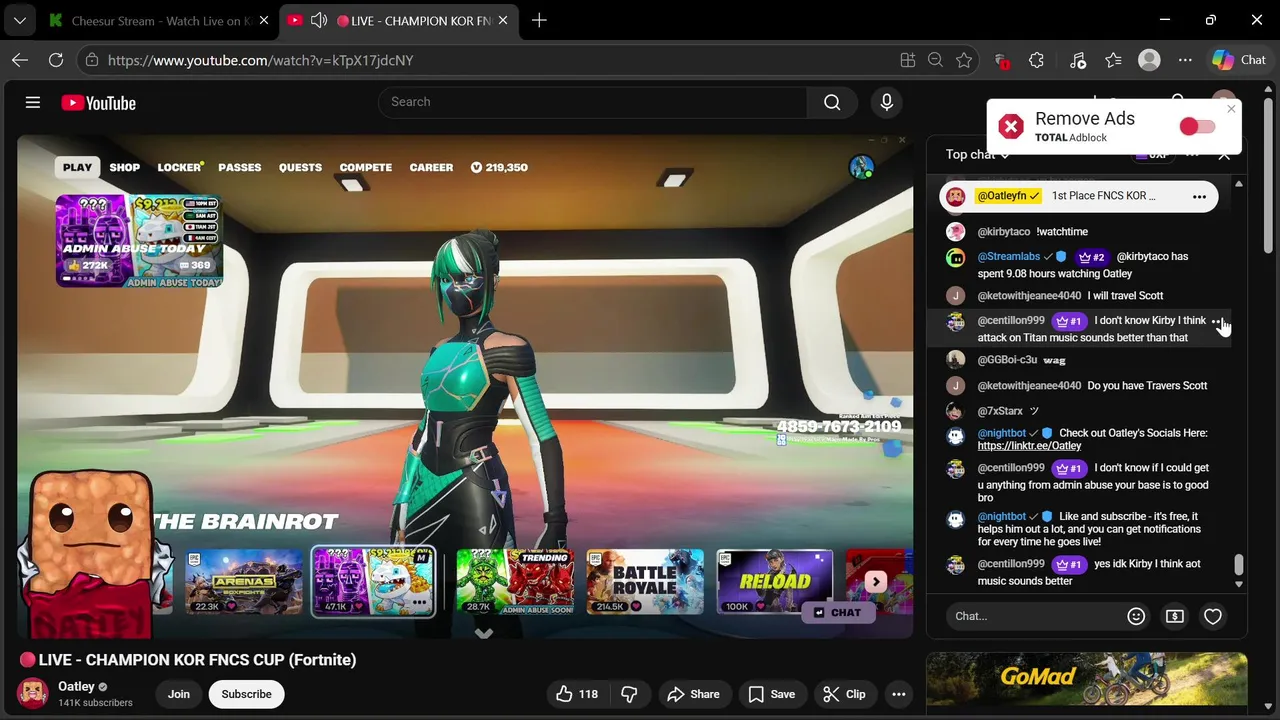
Task: Open the YouTube hamburger guide menu
Action: tap(33, 102)
